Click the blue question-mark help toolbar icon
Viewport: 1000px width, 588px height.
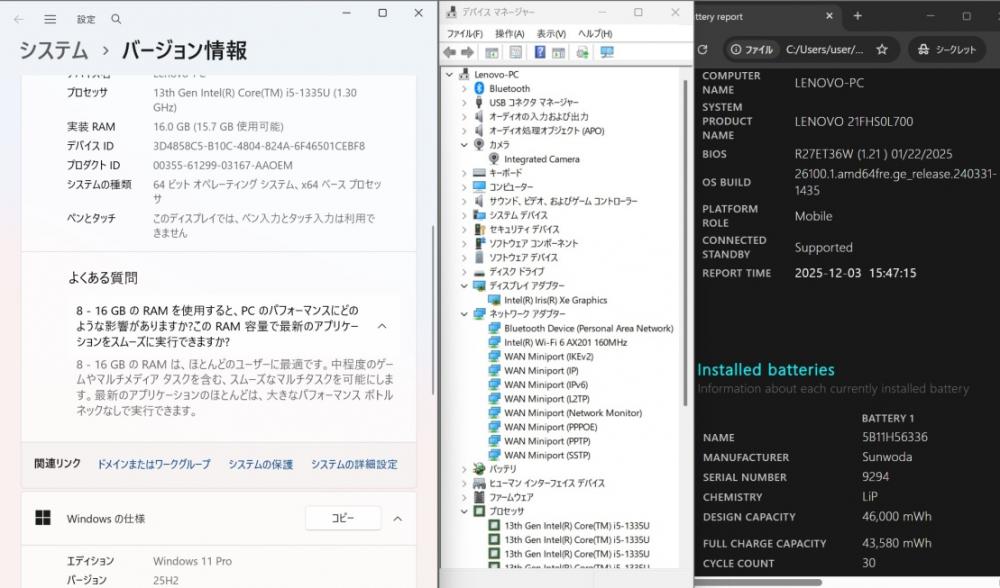(x=540, y=52)
